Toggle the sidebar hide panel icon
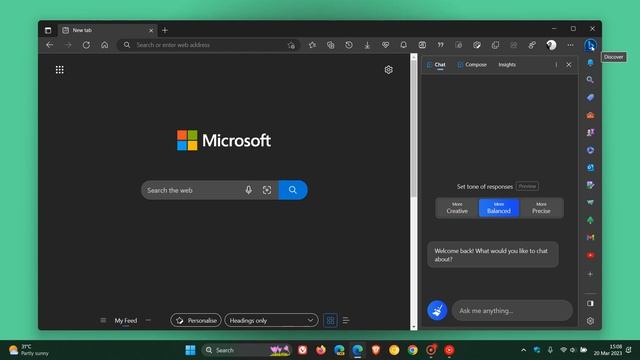Image resolution: width=640 pixels, height=360 pixels. pos(590,303)
